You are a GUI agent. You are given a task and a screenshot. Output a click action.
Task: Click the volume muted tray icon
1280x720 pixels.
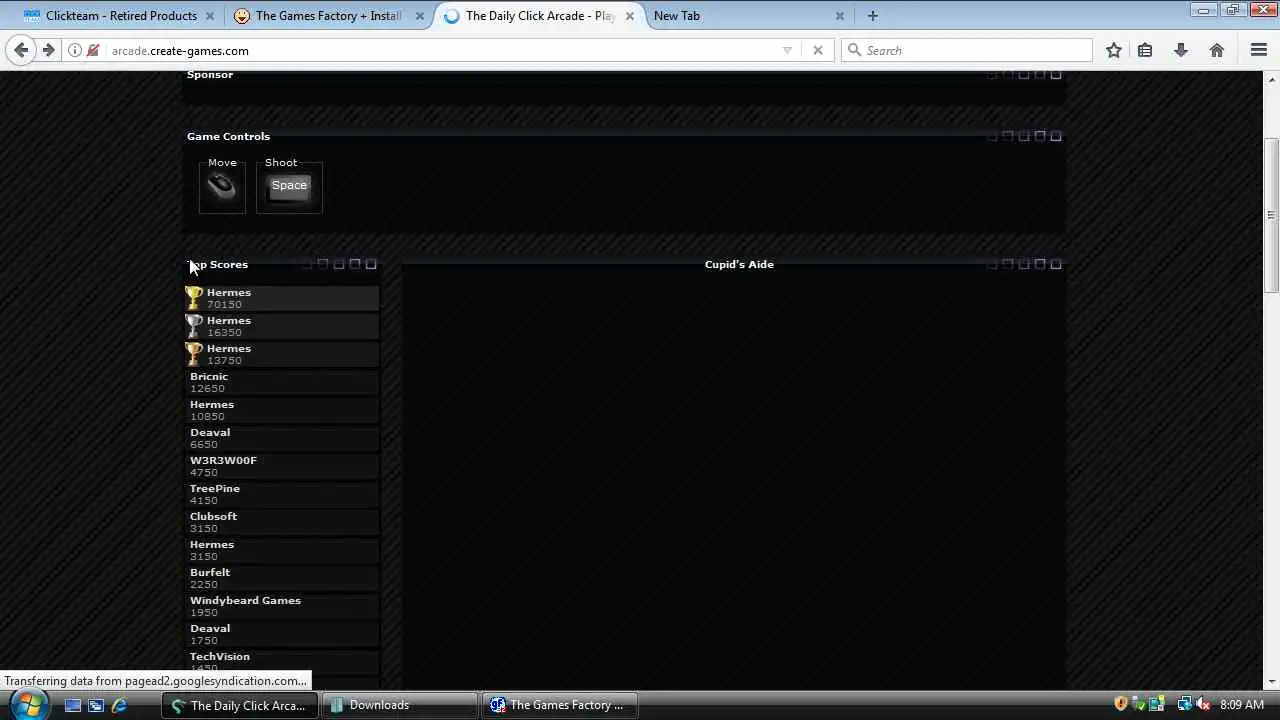click(x=1203, y=705)
